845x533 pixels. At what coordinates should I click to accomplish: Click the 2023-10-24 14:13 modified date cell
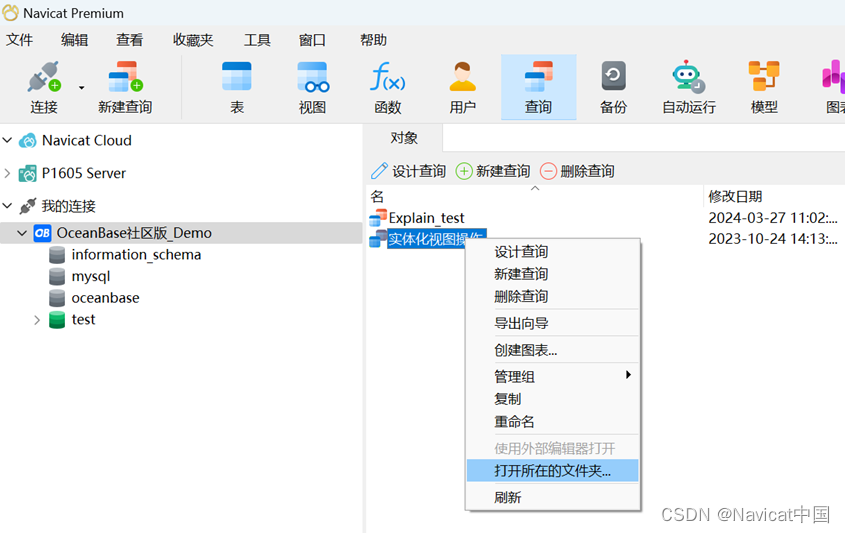(x=773, y=239)
